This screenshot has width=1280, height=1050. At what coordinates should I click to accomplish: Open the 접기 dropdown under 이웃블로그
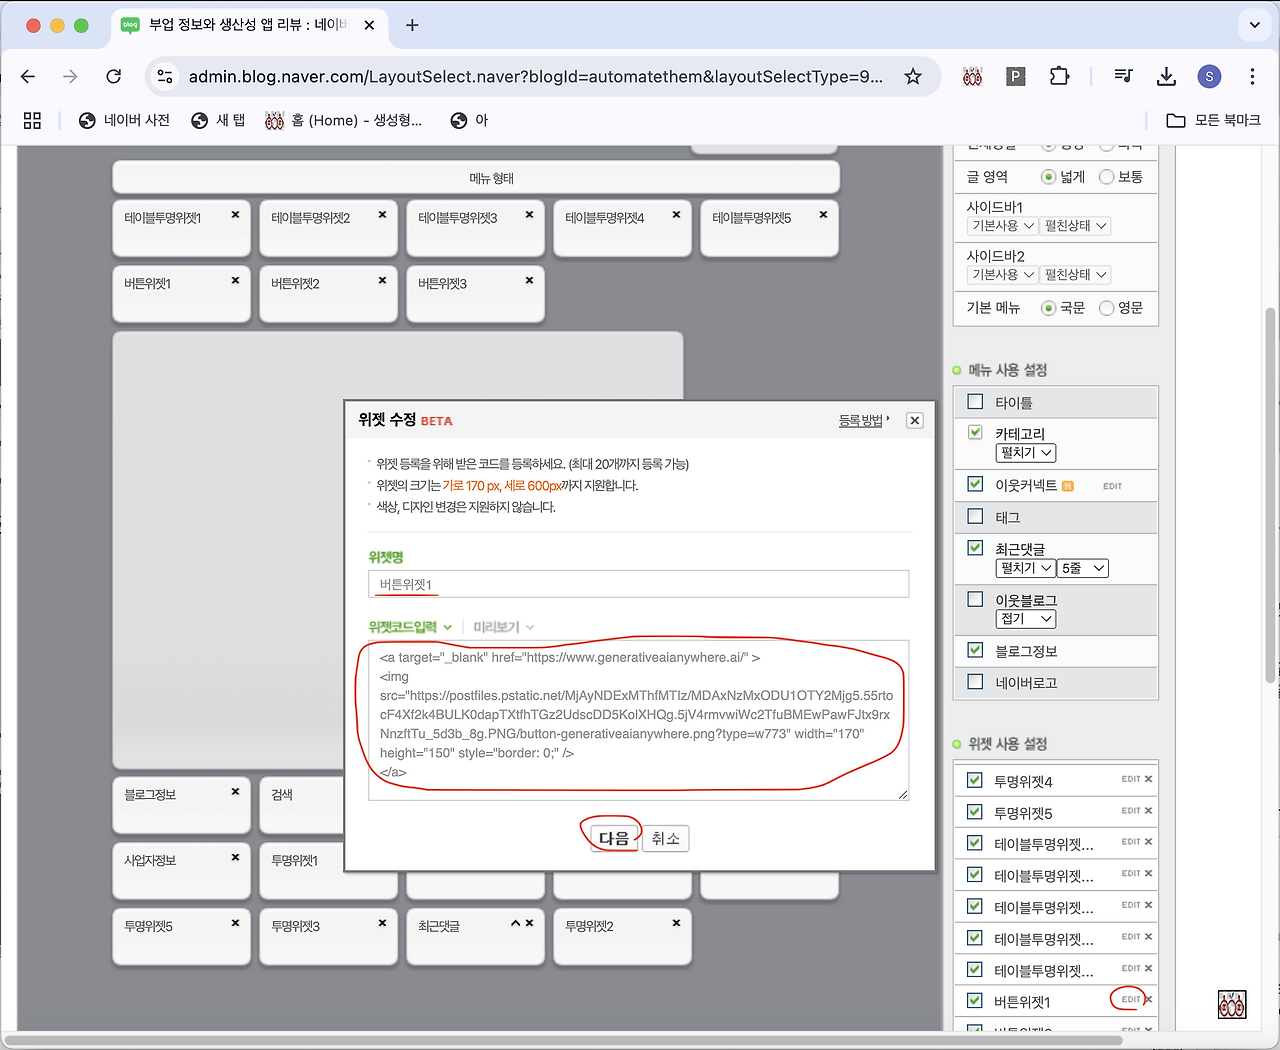coord(1025,619)
